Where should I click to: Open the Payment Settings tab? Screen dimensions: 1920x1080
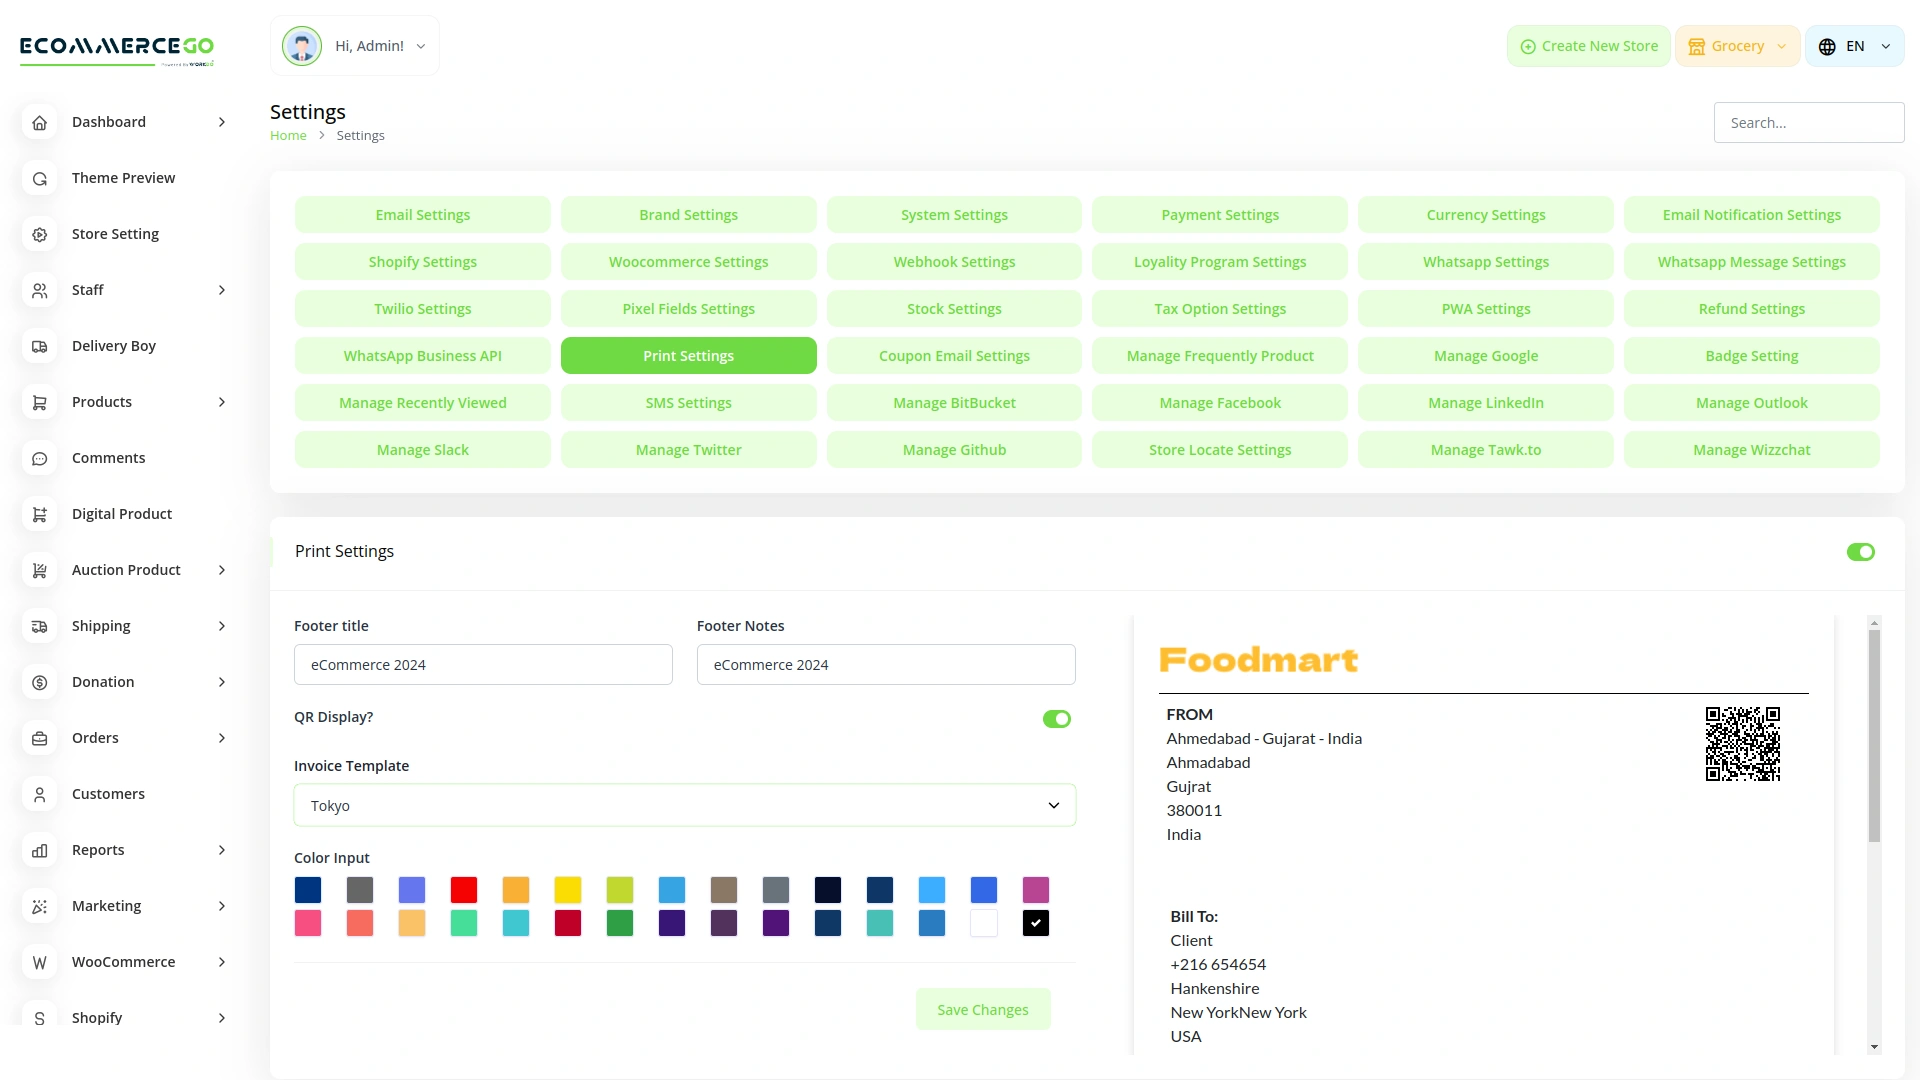click(x=1219, y=215)
